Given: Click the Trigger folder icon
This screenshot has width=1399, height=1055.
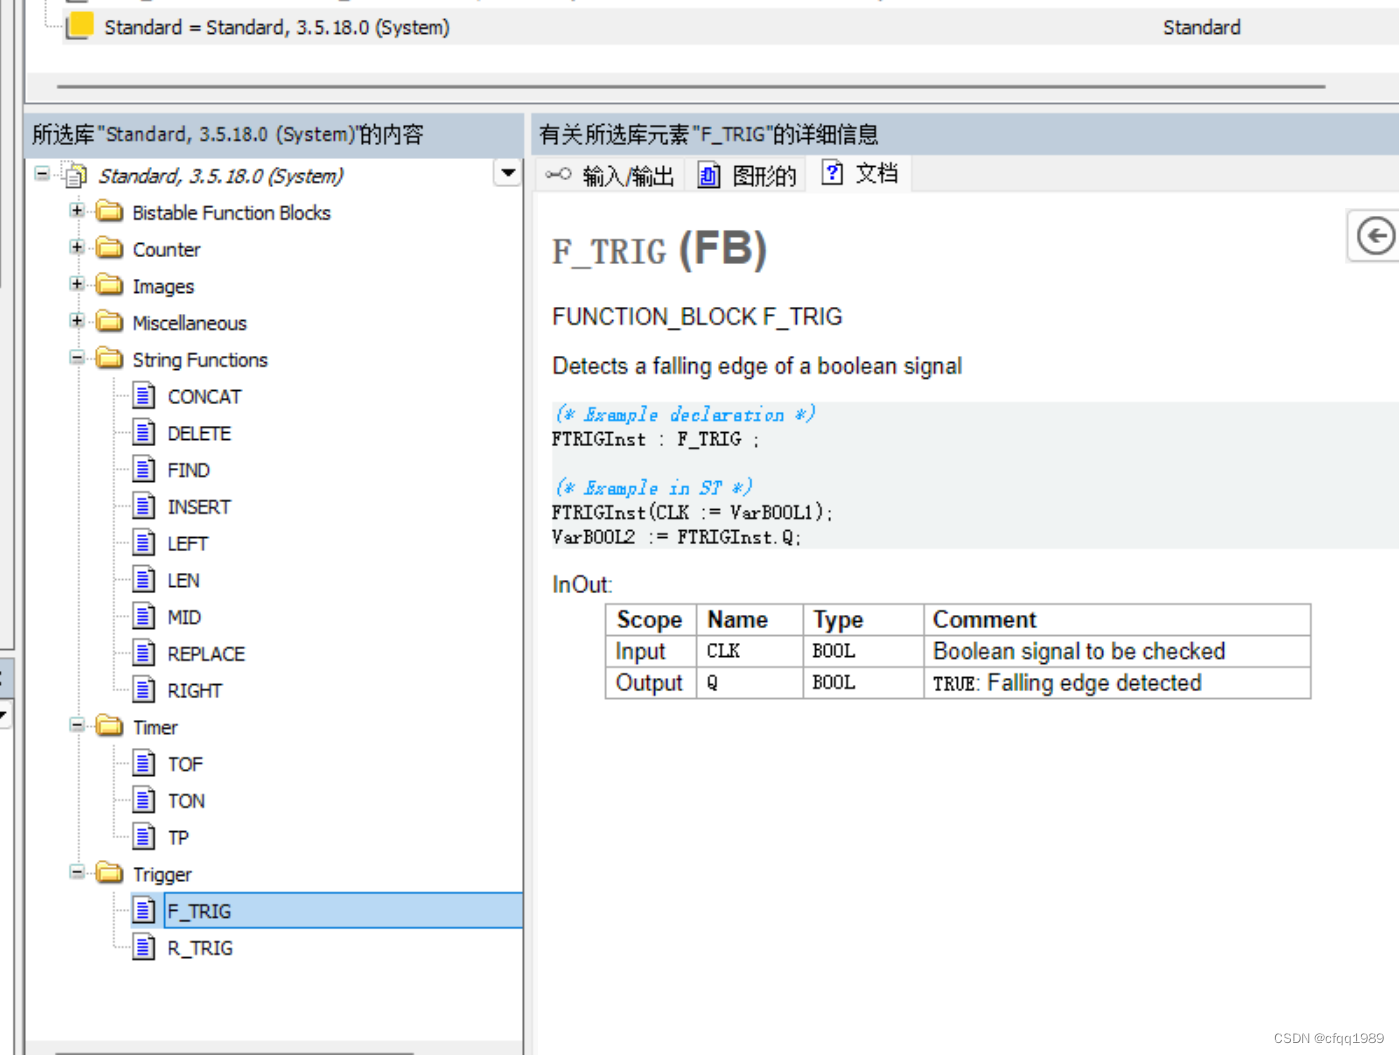Looking at the screenshot, I should point(109,874).
